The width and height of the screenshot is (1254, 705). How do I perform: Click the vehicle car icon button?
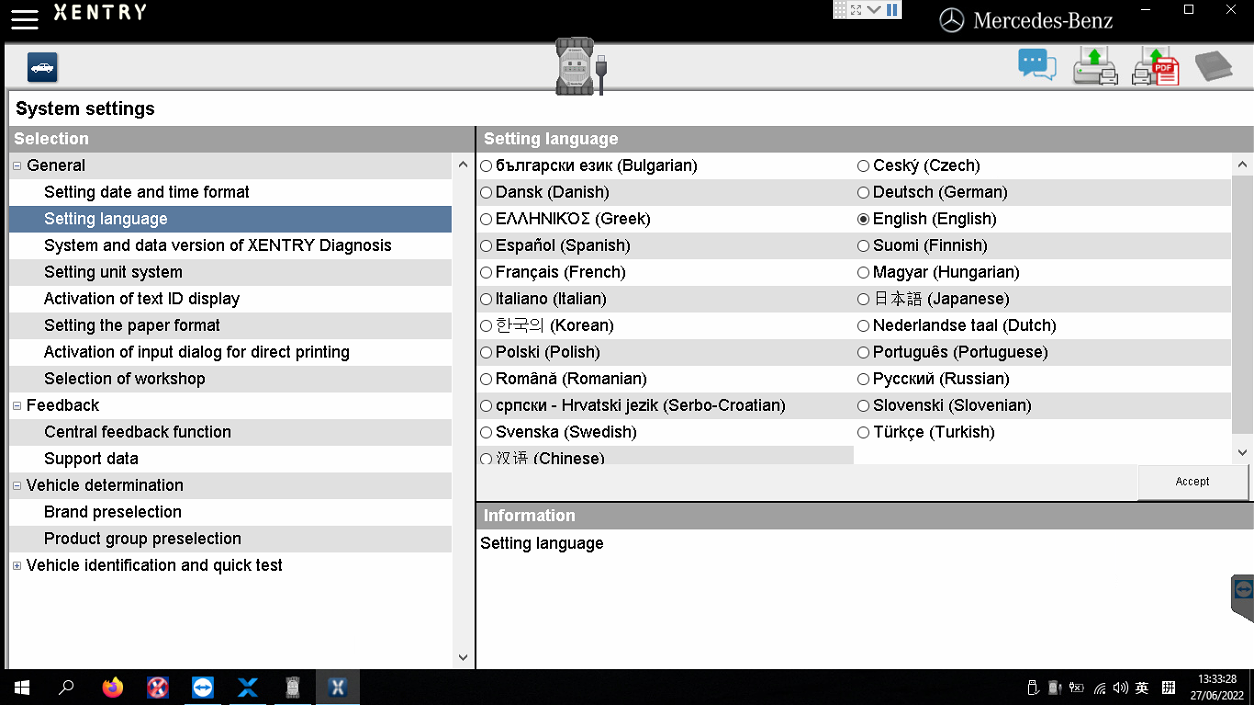pos(42,67)
